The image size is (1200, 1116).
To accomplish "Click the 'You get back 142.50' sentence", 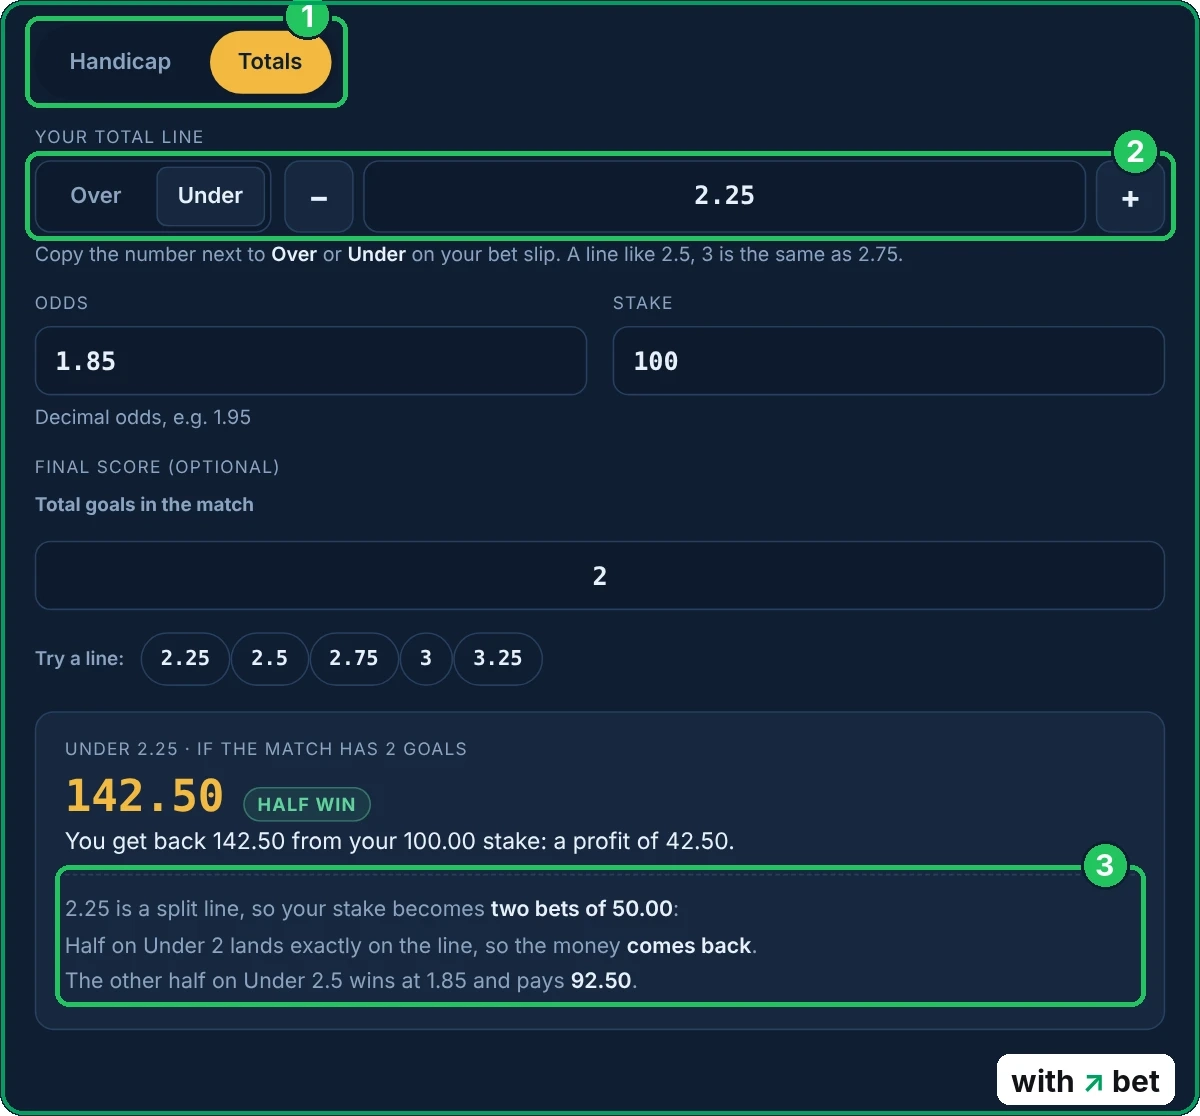I will [400, 841].
